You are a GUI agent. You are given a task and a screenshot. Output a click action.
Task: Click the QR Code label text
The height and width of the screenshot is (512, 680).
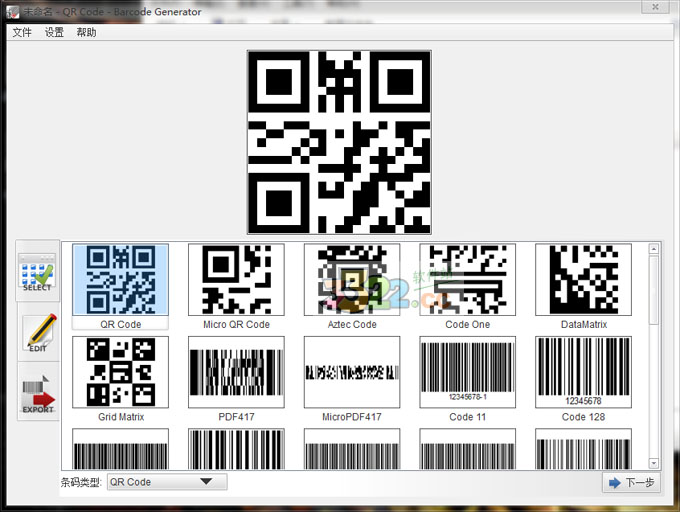pyautogui.click(x=121, y=324)
